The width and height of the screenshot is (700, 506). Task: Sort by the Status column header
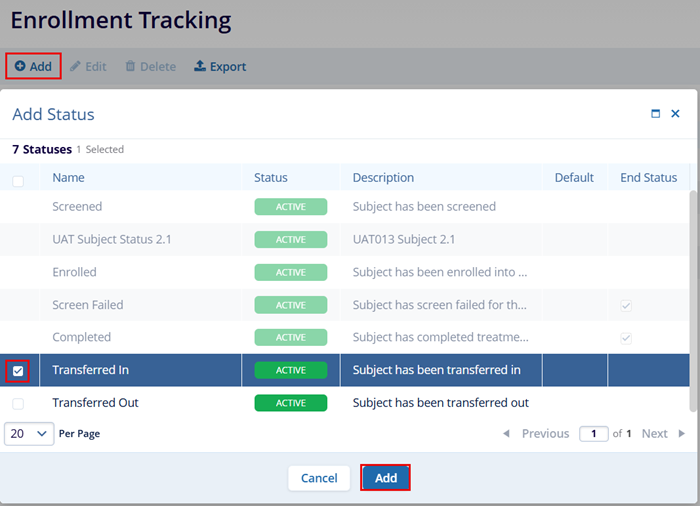point(270,178)
